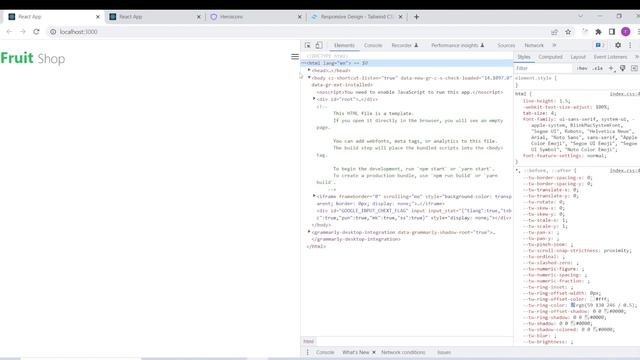Click the blue issues counter badge

tap(600, 45)
